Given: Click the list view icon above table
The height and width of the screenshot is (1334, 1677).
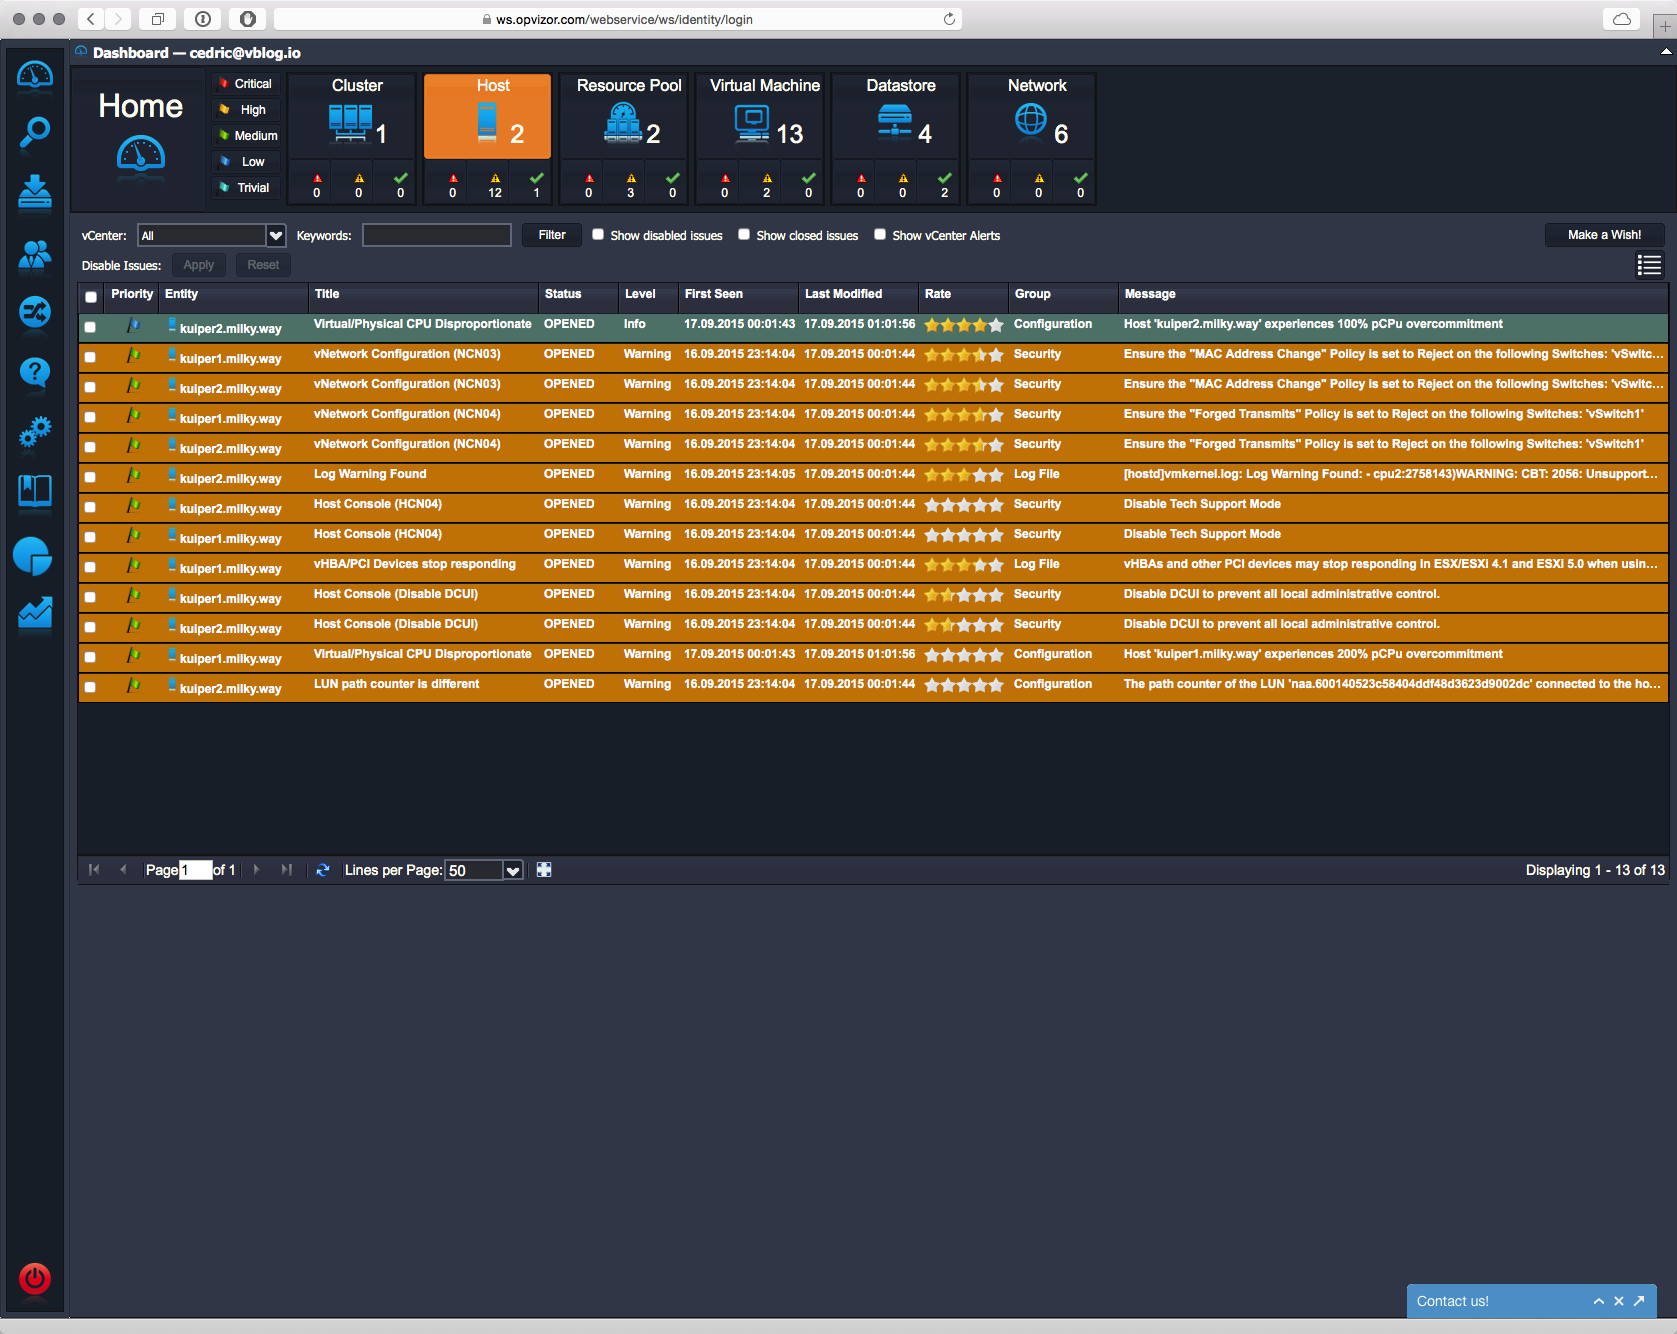Looking at the screenshot, I should [1649, 265].
